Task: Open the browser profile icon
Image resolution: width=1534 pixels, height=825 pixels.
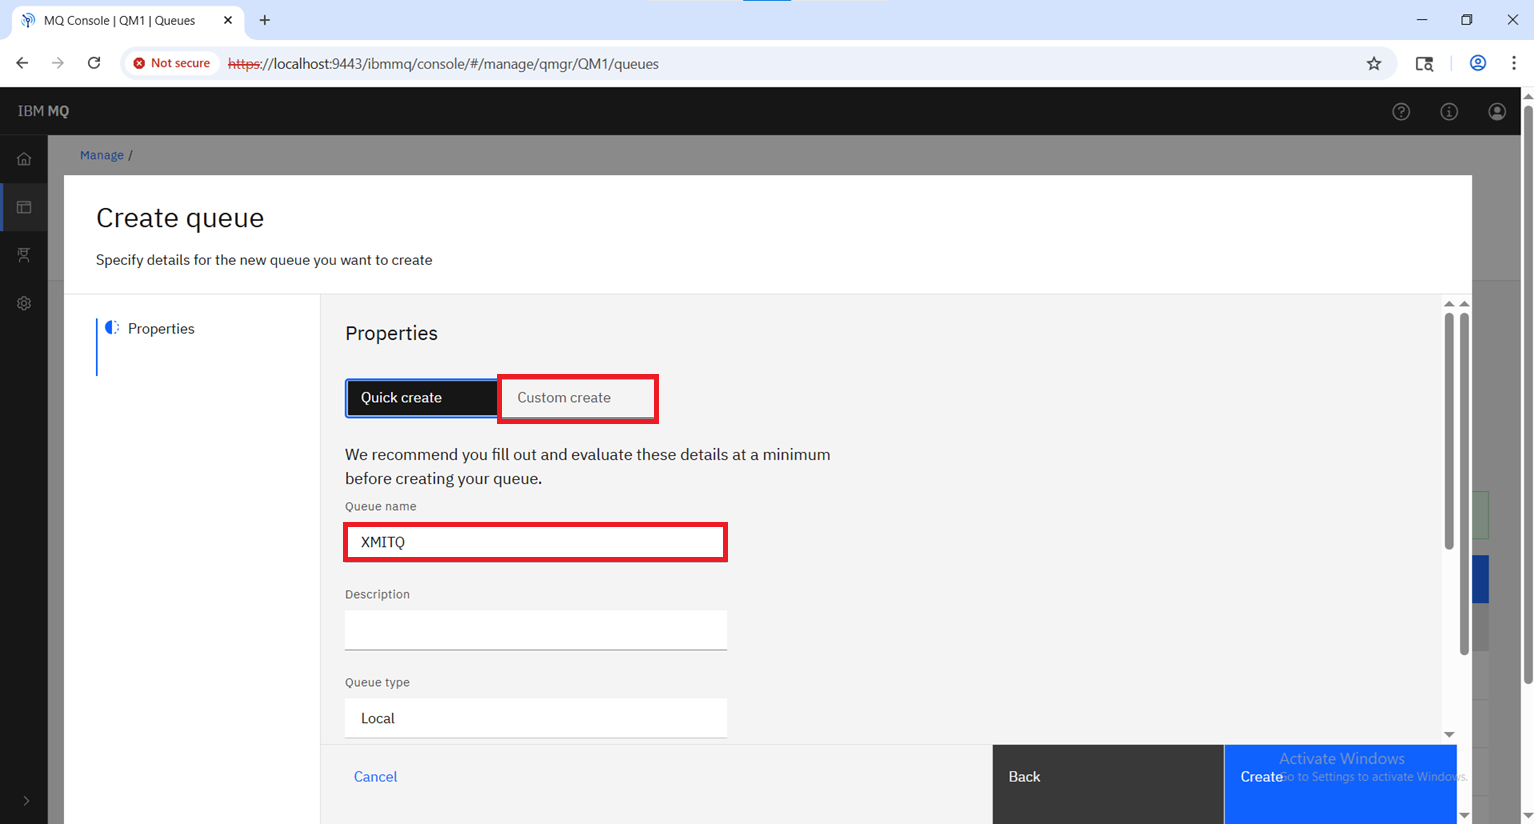Action: (1477, 63)
